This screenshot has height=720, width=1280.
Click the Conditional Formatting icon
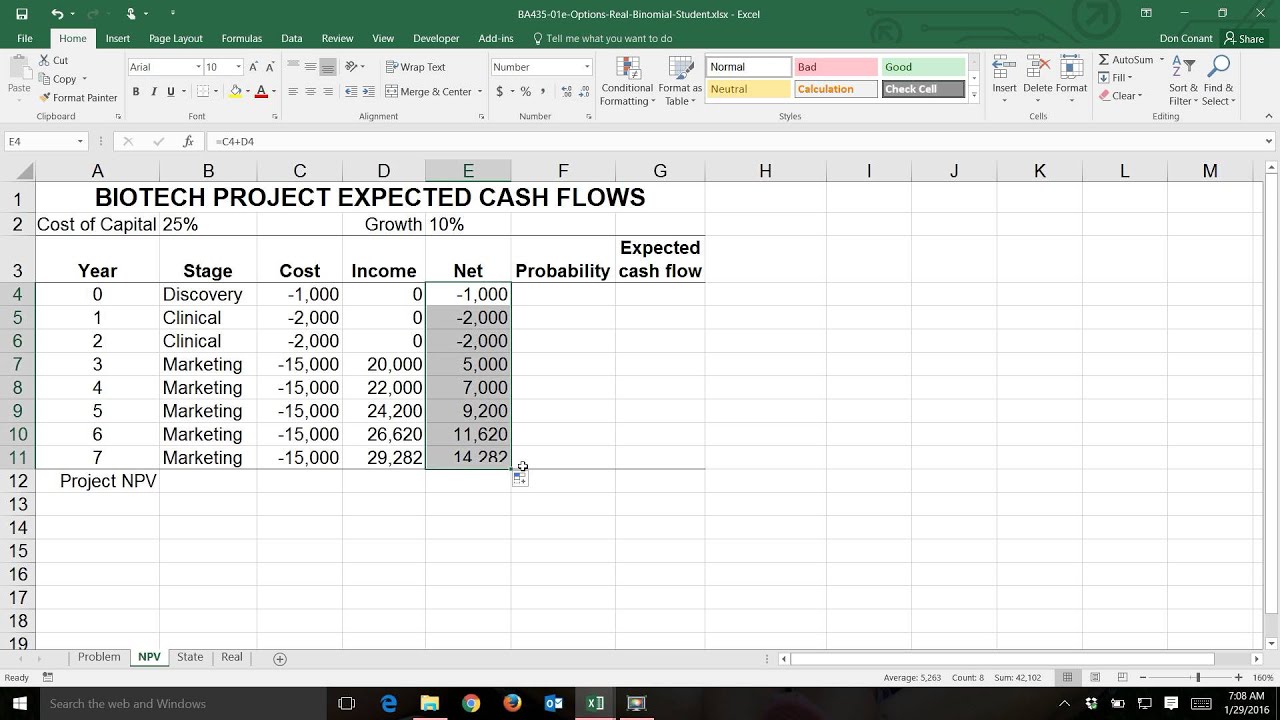[628, 70]
